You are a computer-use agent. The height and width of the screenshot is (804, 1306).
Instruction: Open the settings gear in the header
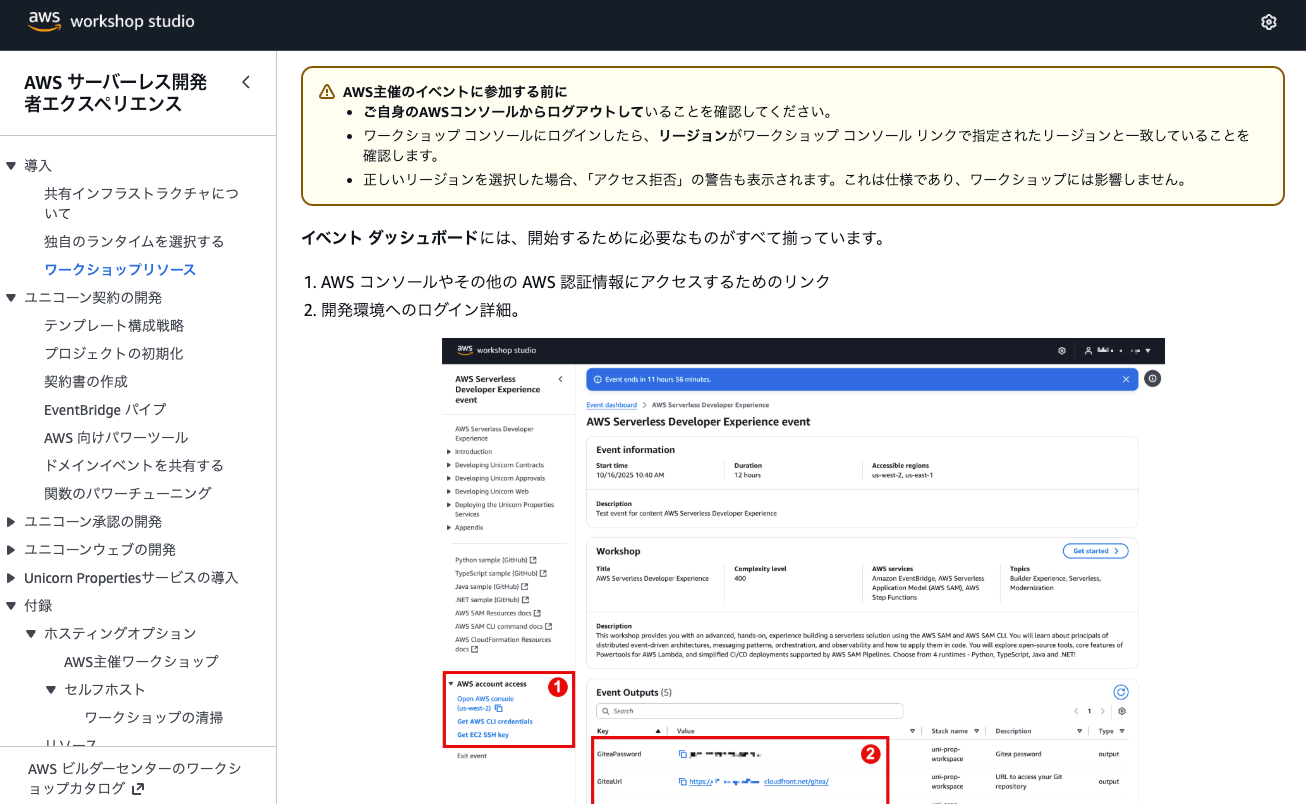tap(1269, 22)
